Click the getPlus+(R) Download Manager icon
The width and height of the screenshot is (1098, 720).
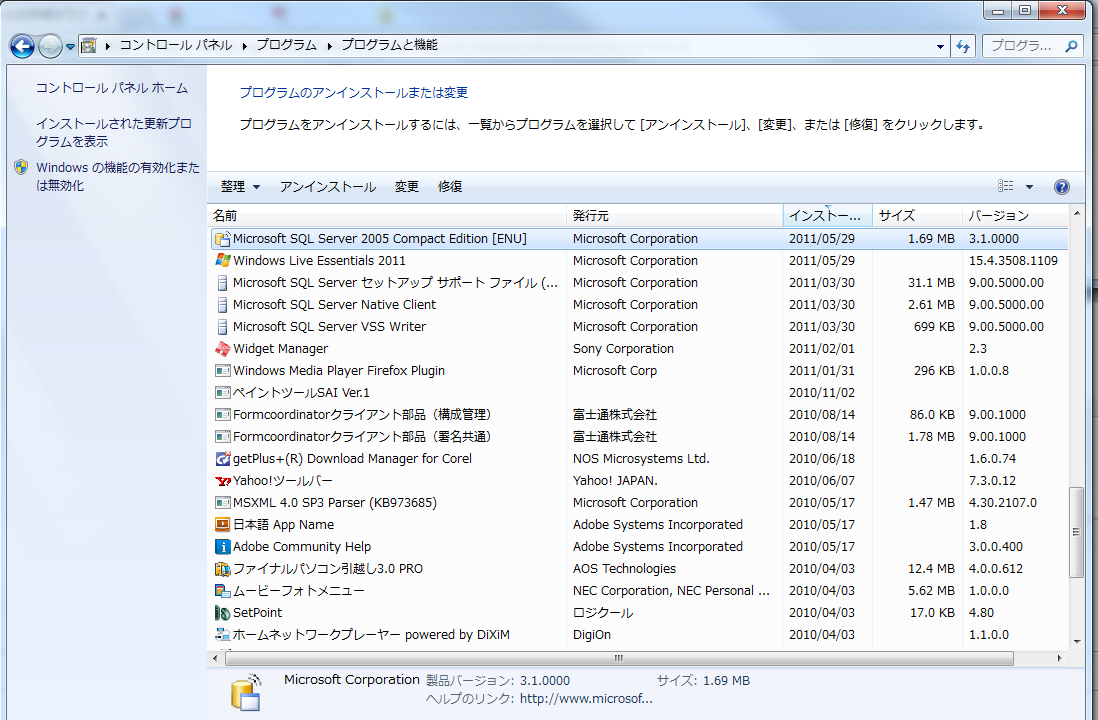(x=223, y=459)
